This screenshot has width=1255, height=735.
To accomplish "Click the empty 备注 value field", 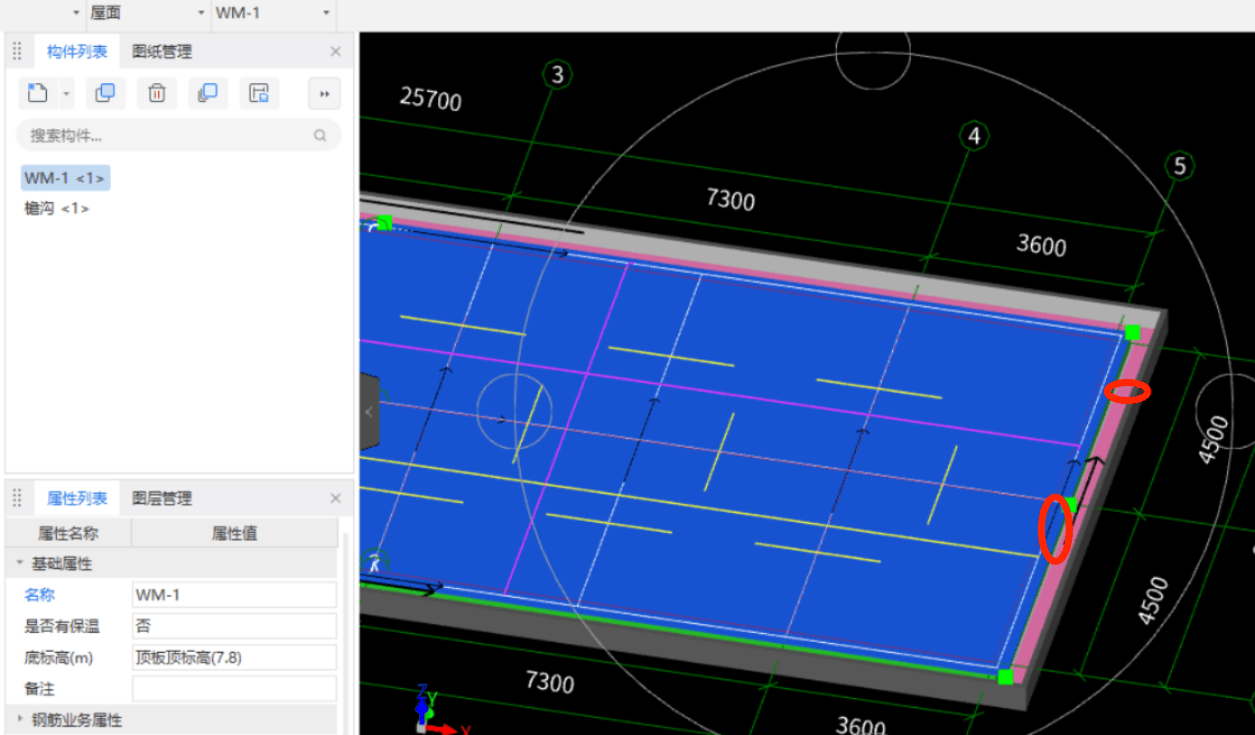I will pos(234,689).
